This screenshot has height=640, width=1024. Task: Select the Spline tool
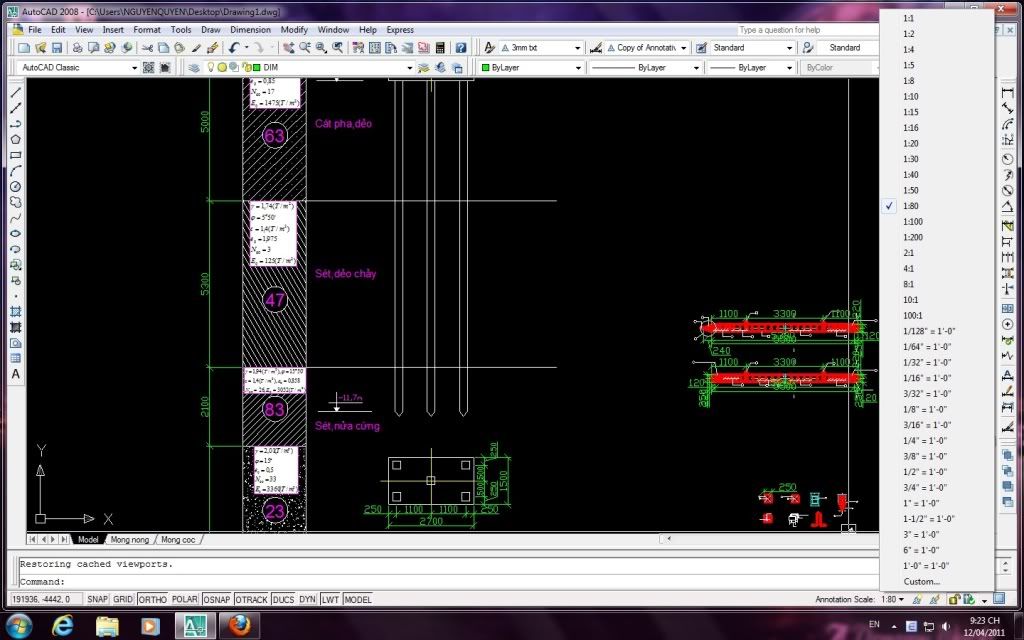tap(16, 217)
